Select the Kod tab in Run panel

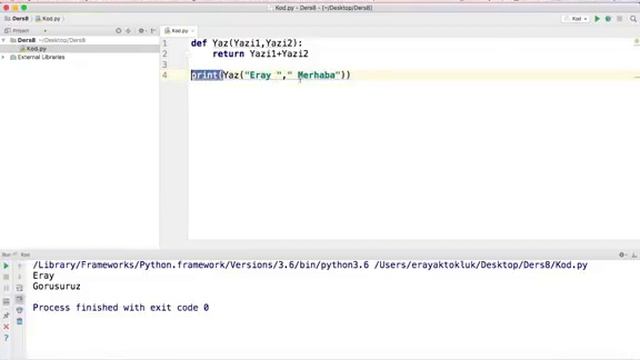pyautogui.click(x=25, y=255)
